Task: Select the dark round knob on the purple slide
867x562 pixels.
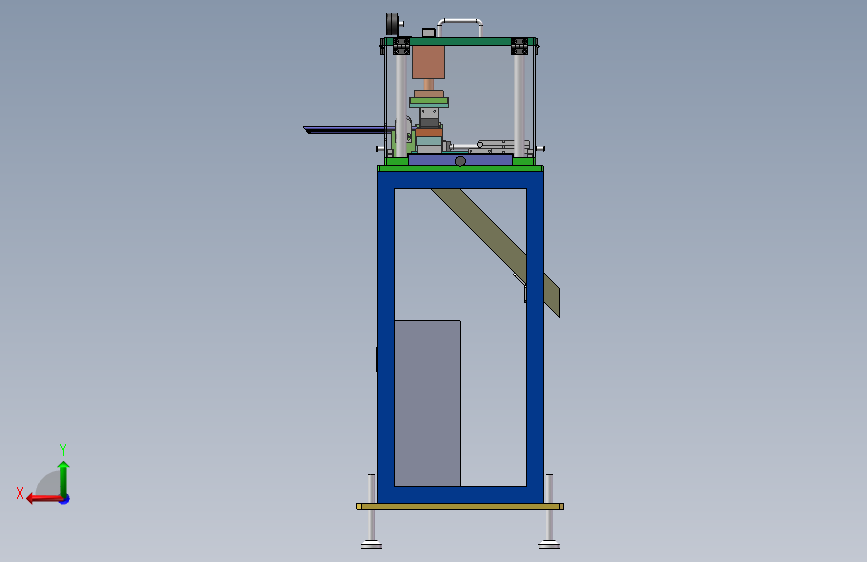Action: point(460,161)
